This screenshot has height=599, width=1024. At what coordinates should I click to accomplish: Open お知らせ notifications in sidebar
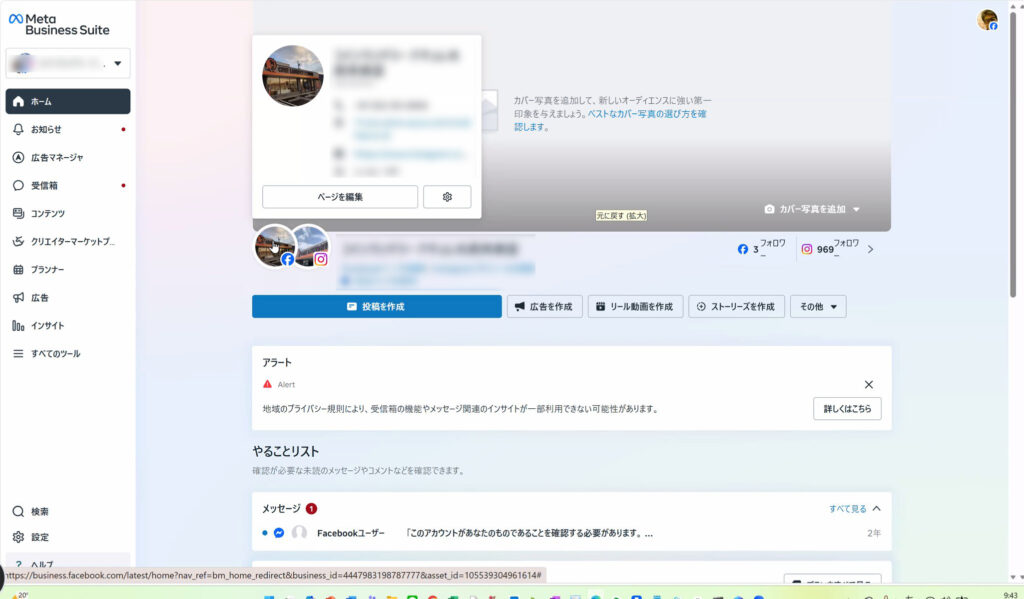pos(46,129)
